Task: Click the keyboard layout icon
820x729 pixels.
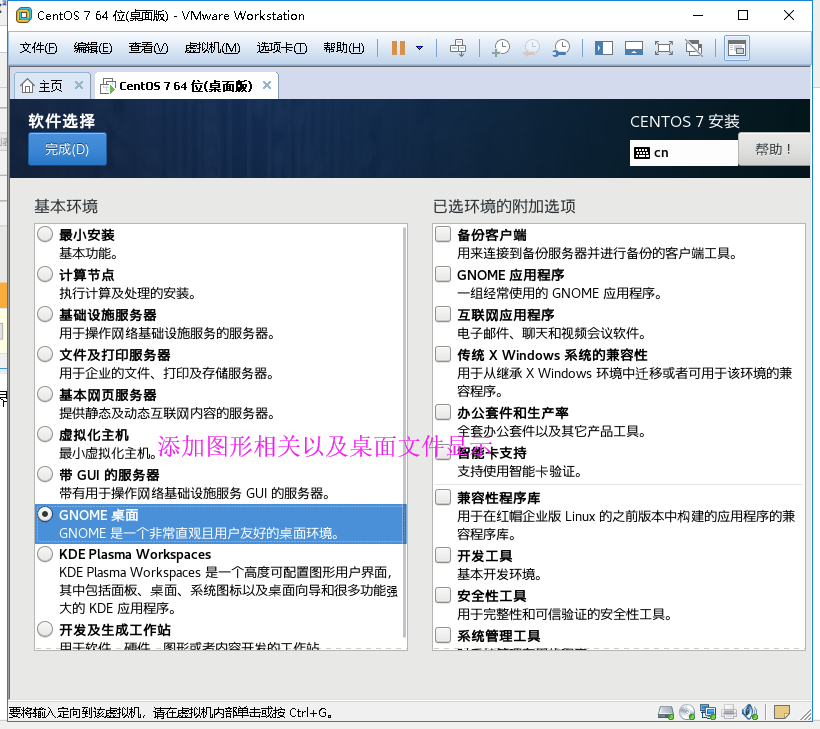Action: point(642,153)
